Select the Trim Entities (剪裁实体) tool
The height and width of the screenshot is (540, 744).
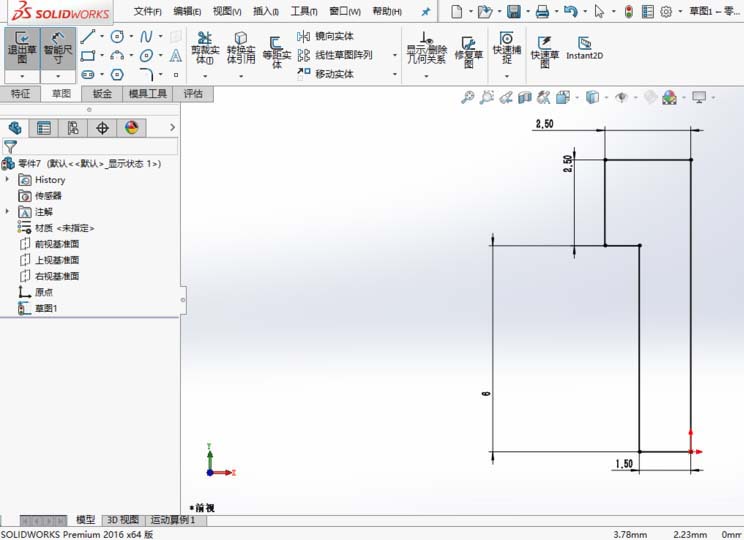(x=204, y=47)
